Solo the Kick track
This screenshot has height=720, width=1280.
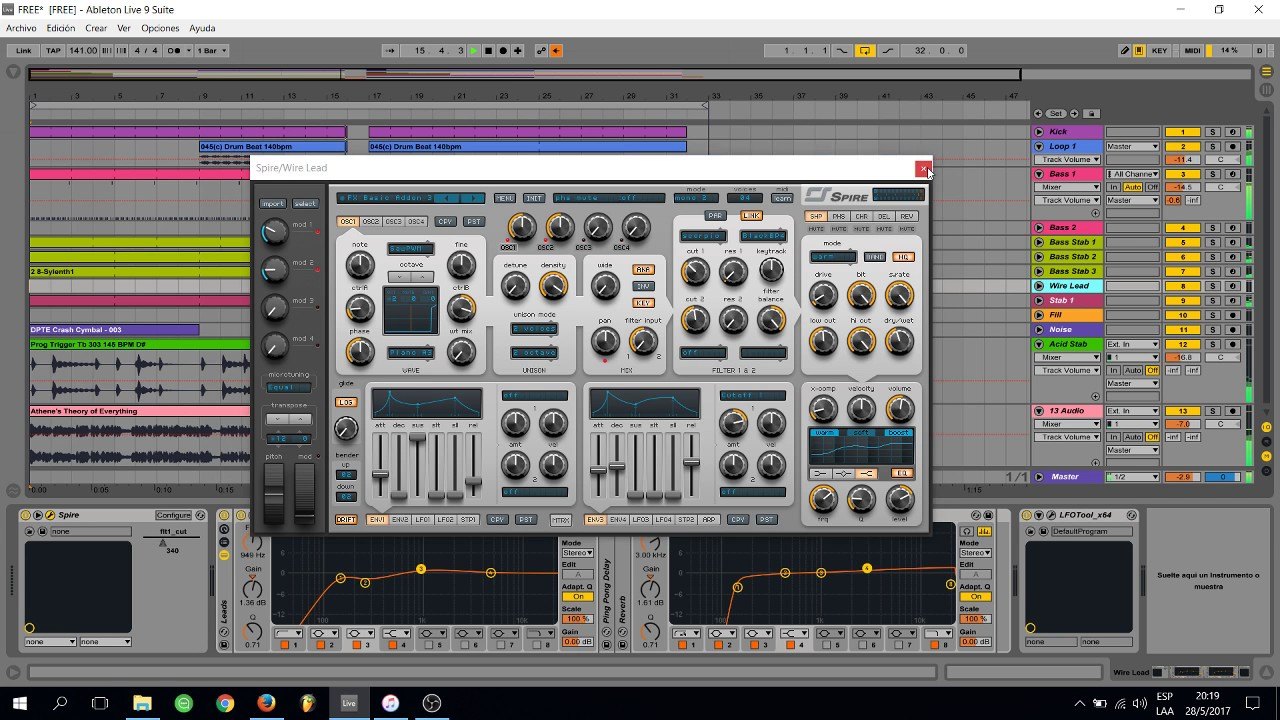tap(1212, 132)
